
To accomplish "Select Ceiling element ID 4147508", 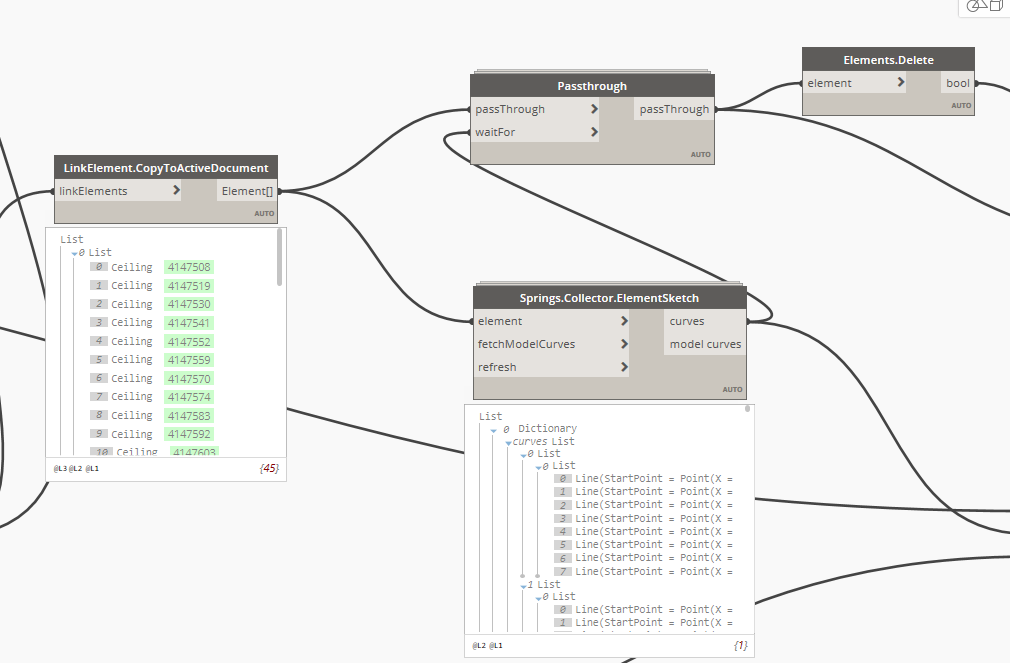I will pyautogui.click(x=189, y=267).
